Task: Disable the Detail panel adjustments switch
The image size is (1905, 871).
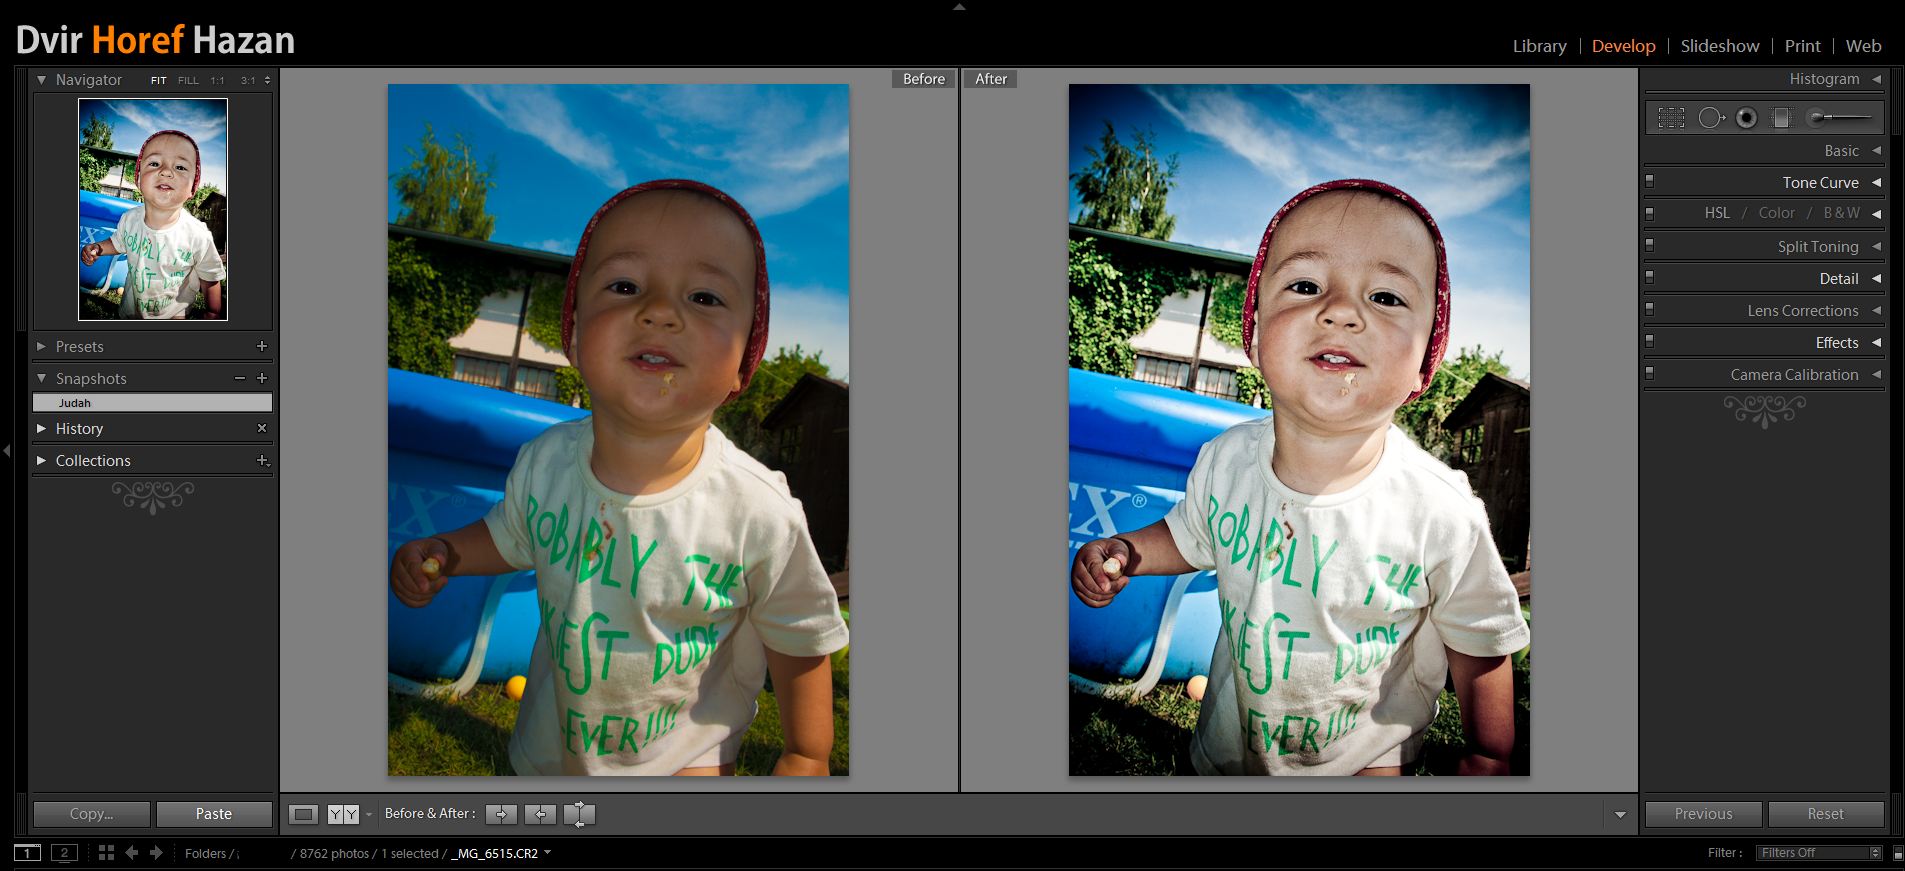Action: pyautogui.click(x=1650, y=277)
